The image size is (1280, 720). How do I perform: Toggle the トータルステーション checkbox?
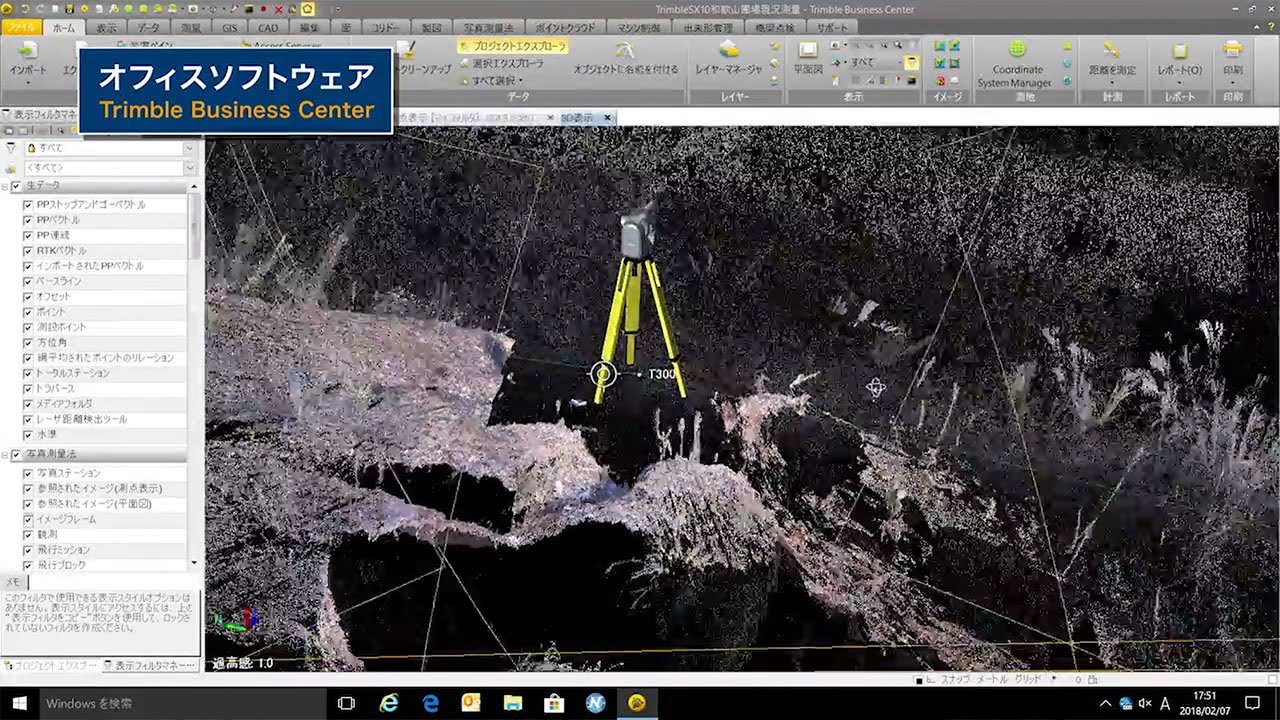(x=28, y=373)
